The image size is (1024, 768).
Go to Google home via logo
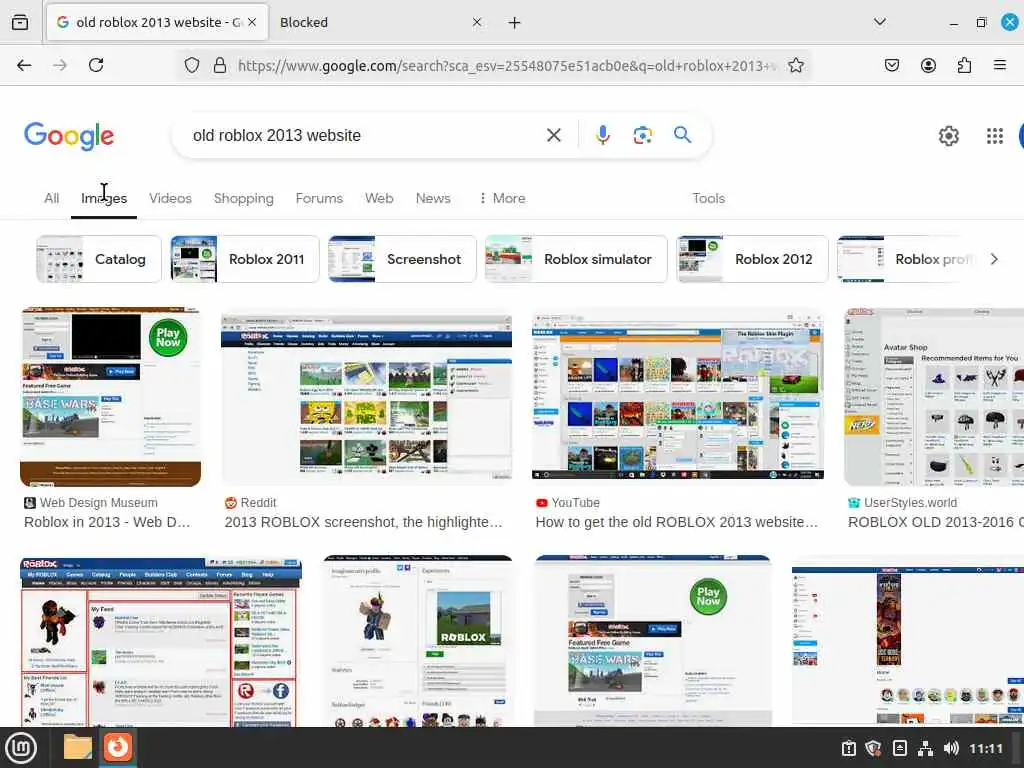click(69, 136)
